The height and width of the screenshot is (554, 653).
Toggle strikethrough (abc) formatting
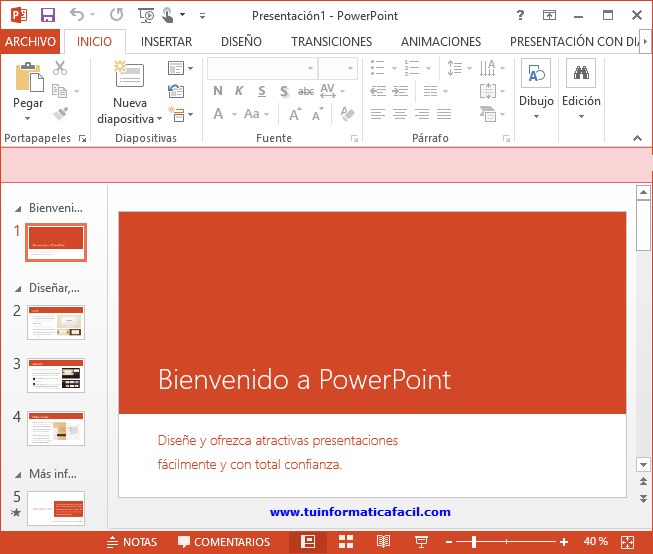306,91
